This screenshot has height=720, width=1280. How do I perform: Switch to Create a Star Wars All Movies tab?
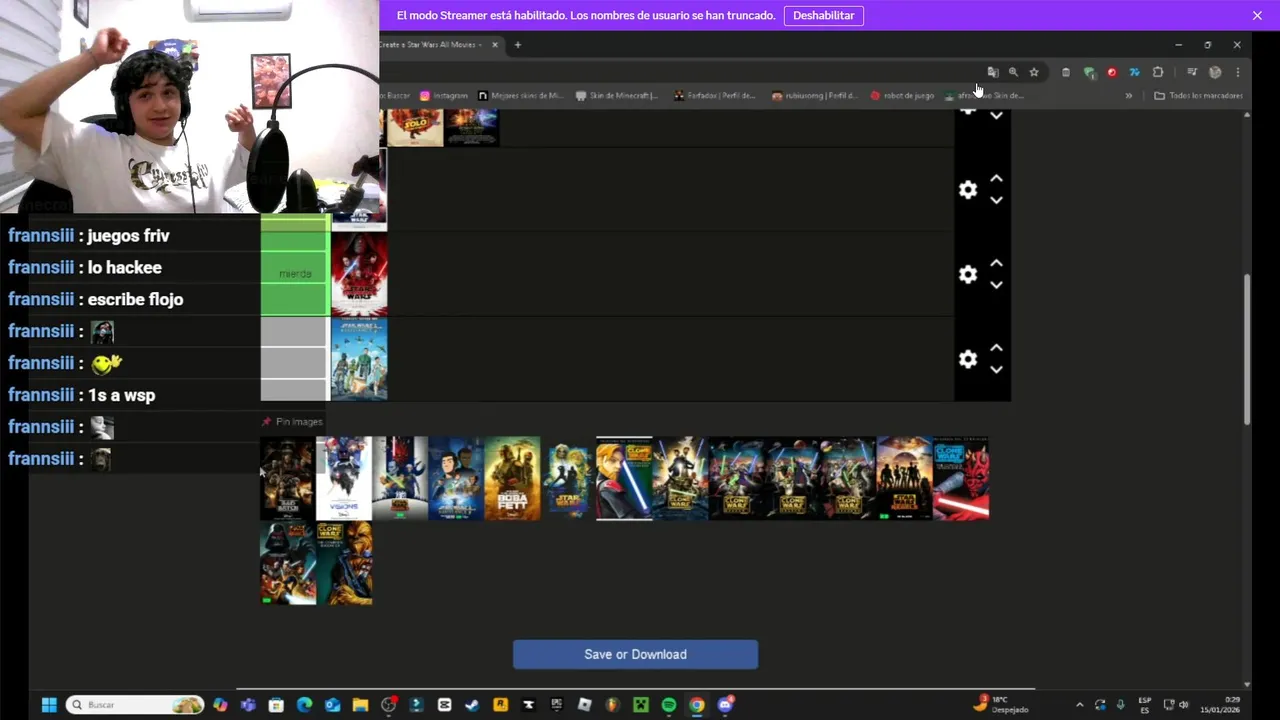pos(432,45)
